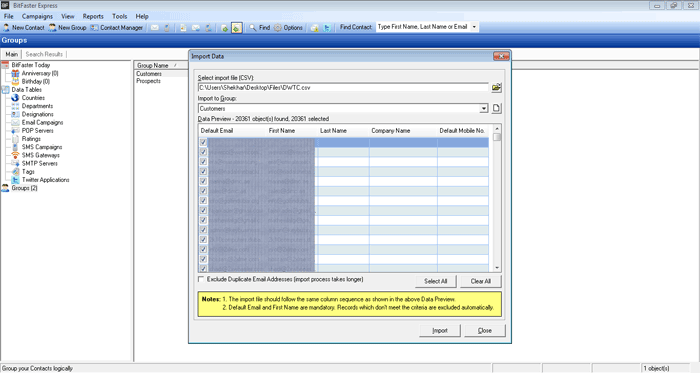Close the Import Data dialog with X

pos(501,56)
